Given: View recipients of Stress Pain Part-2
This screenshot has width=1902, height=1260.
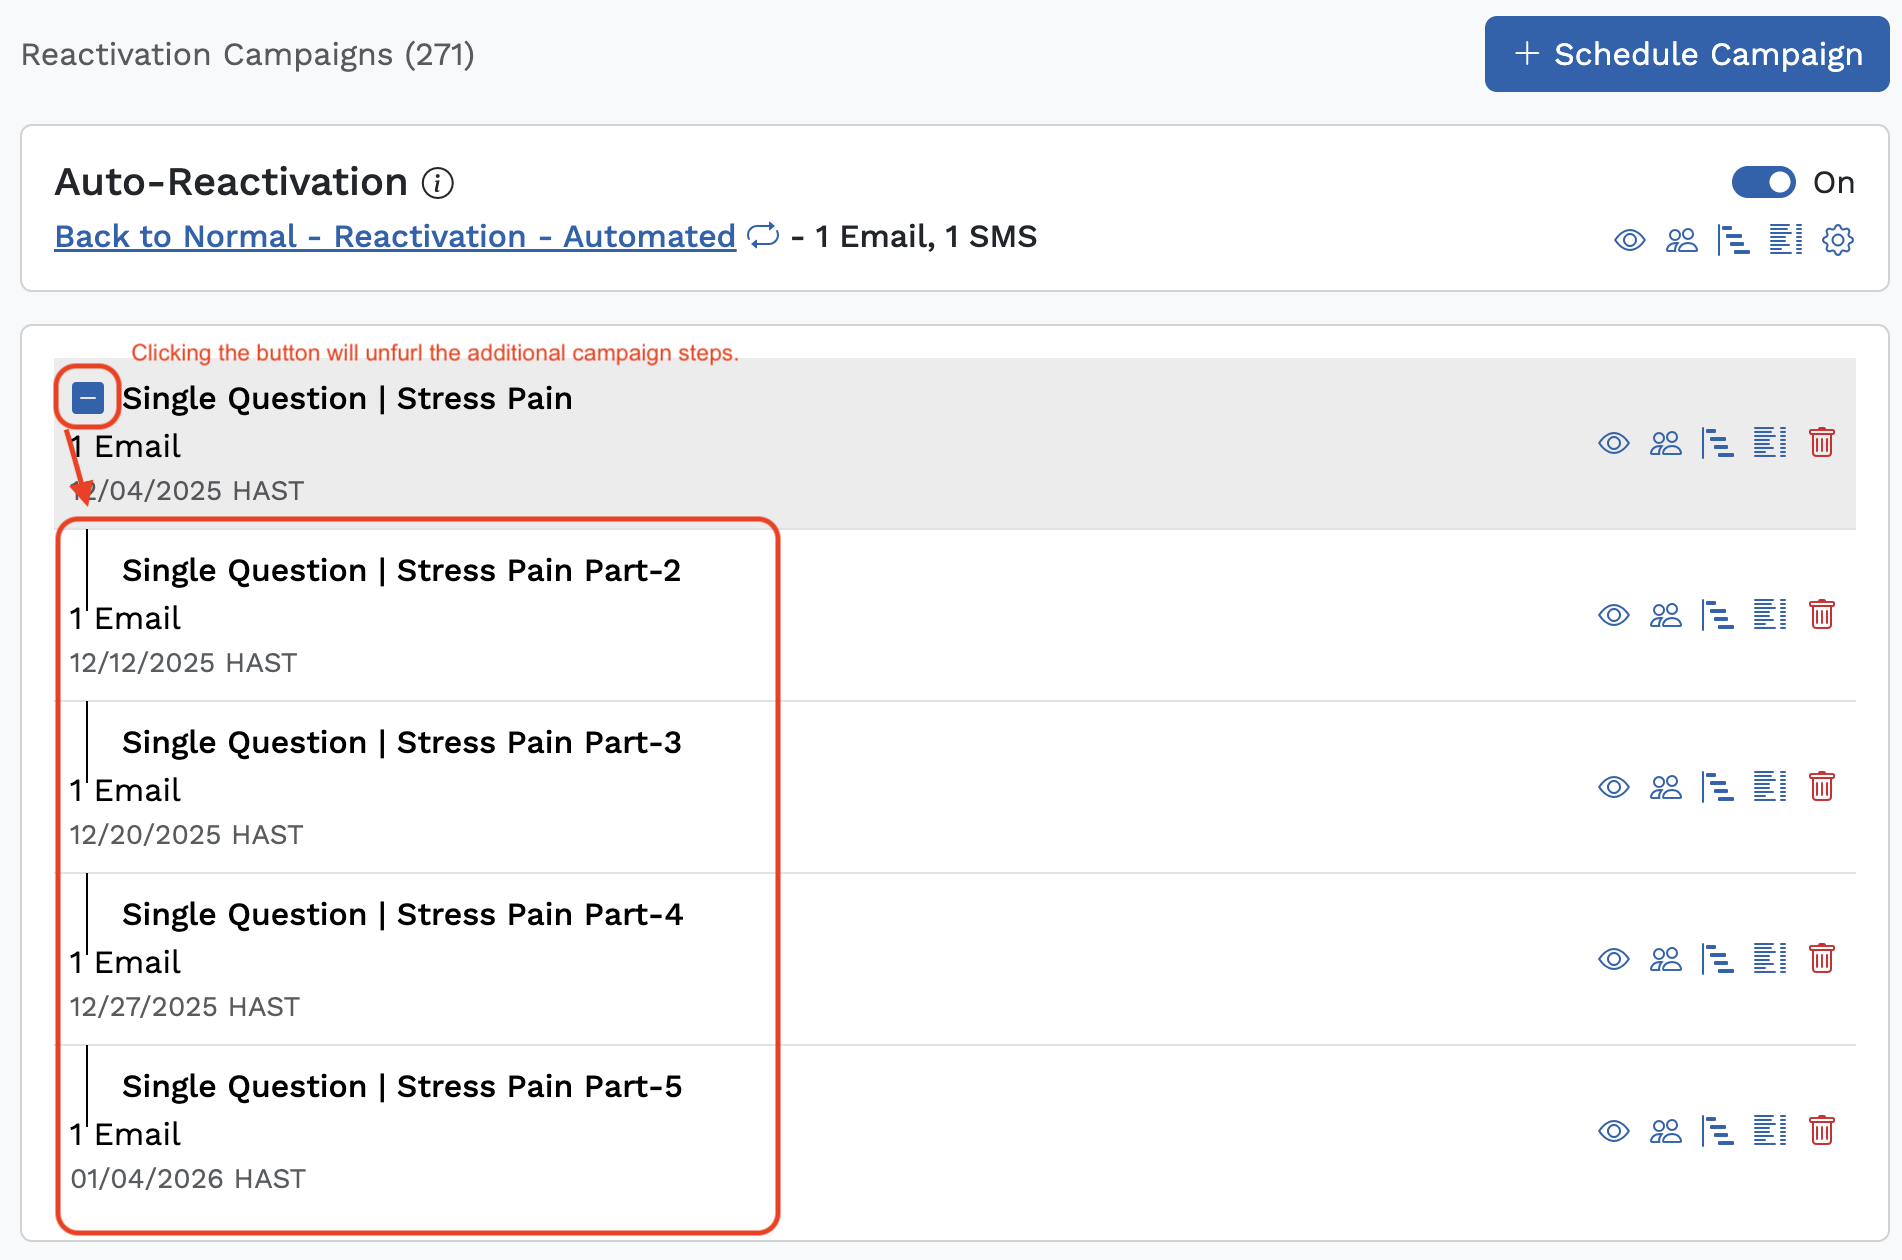Looking at the screenshot, I should (x=1666, y=615).
